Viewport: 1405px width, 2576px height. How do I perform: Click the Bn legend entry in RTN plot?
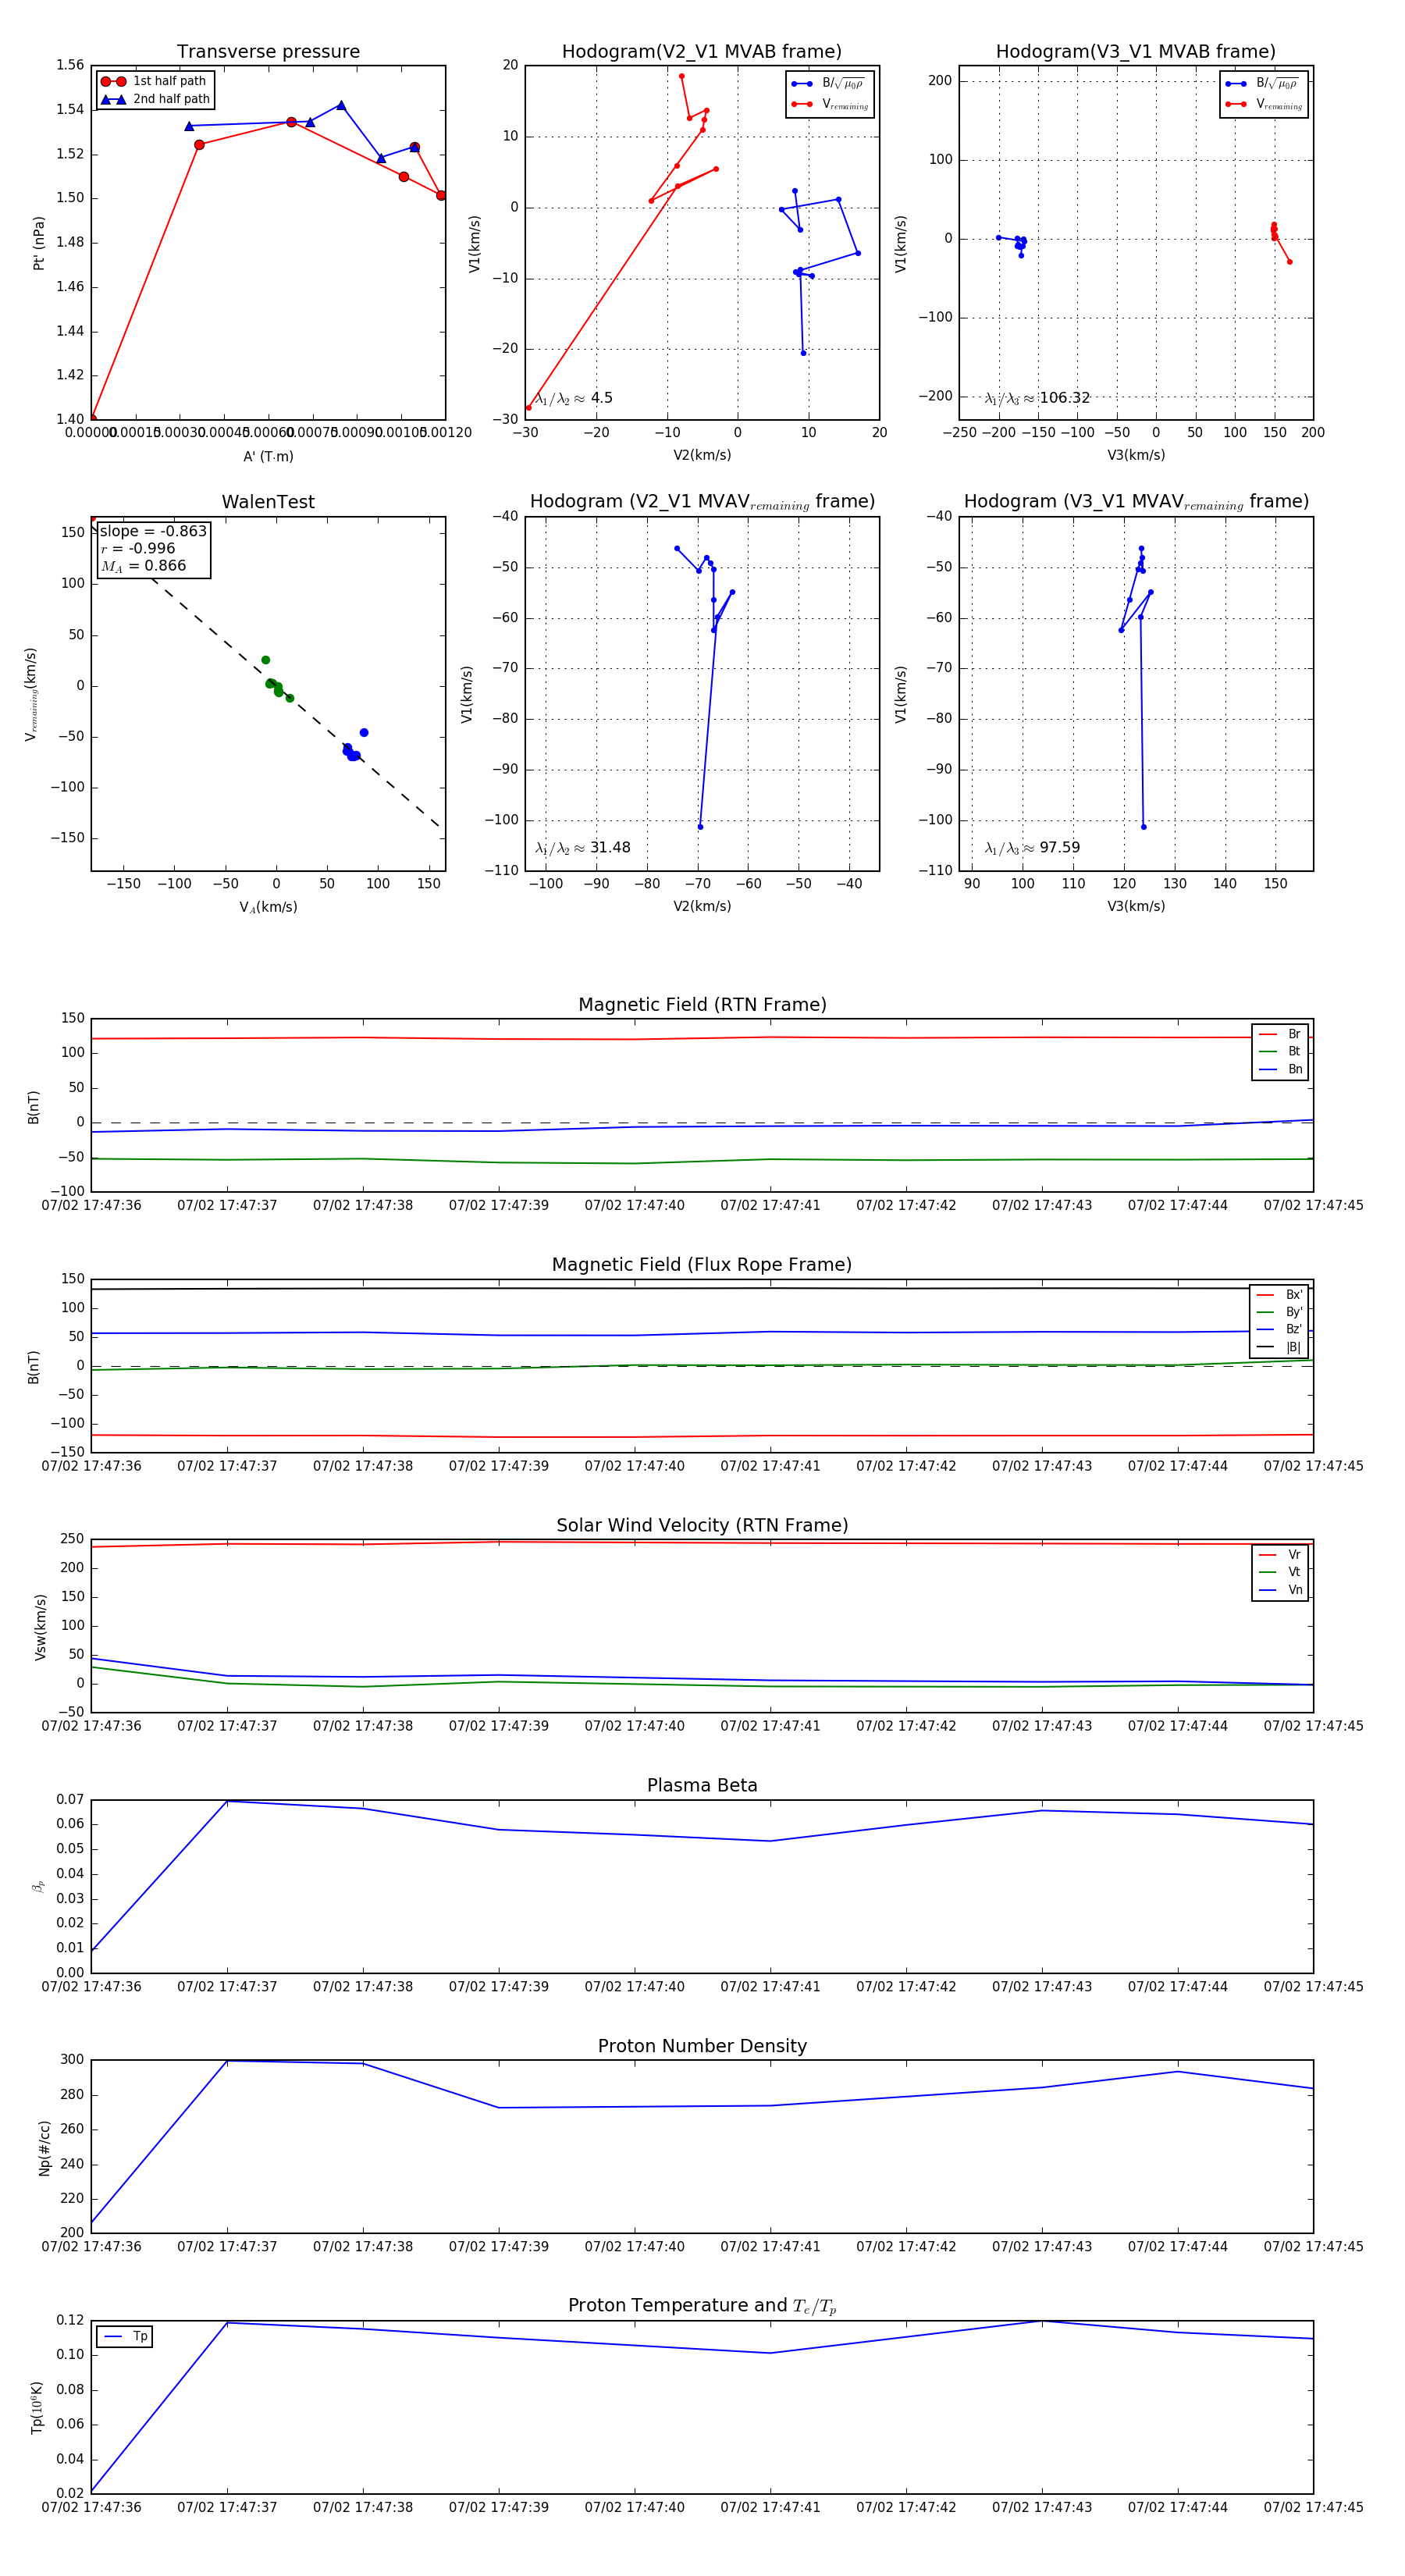1281,1069
